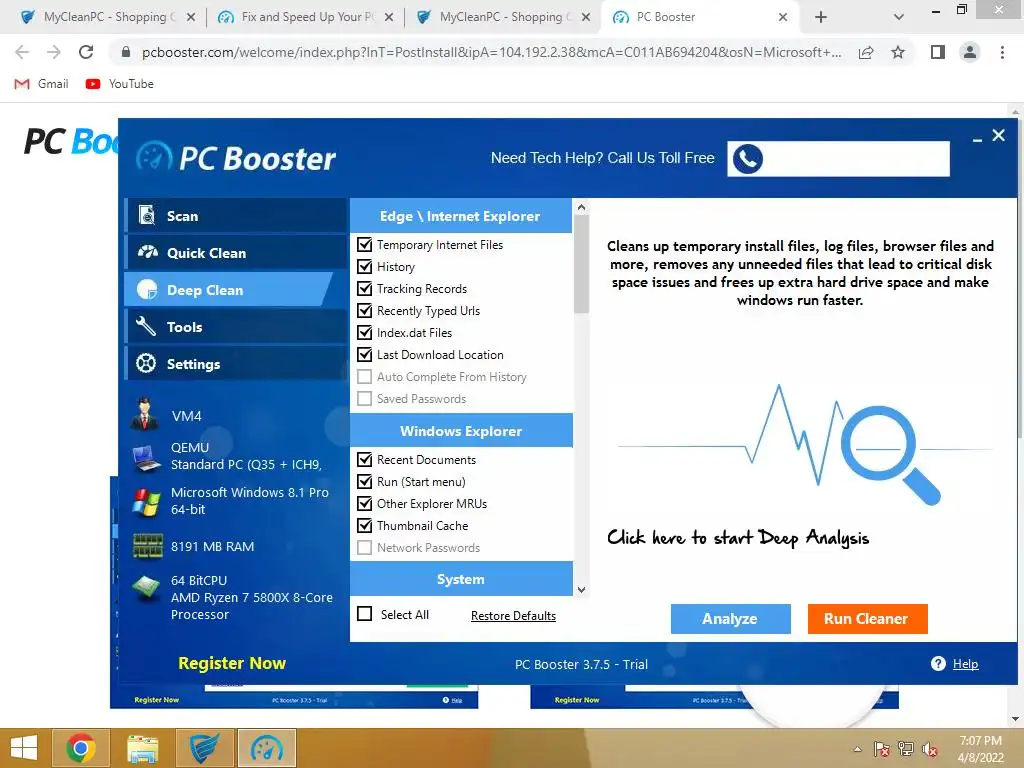Open the Settings section
Image resolution: width=1024 pixels, height=768 pixels.
pyautogui.click(x=236, y=364)
